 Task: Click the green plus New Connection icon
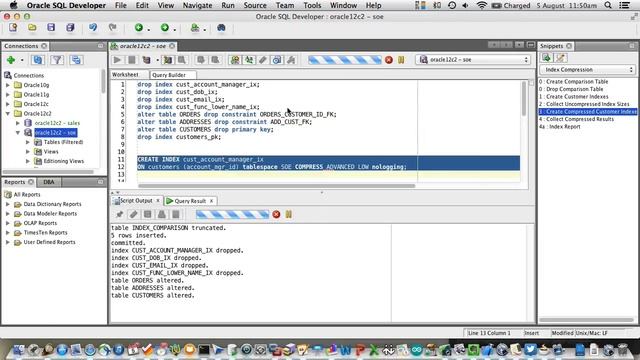click(x=11, y=60)
